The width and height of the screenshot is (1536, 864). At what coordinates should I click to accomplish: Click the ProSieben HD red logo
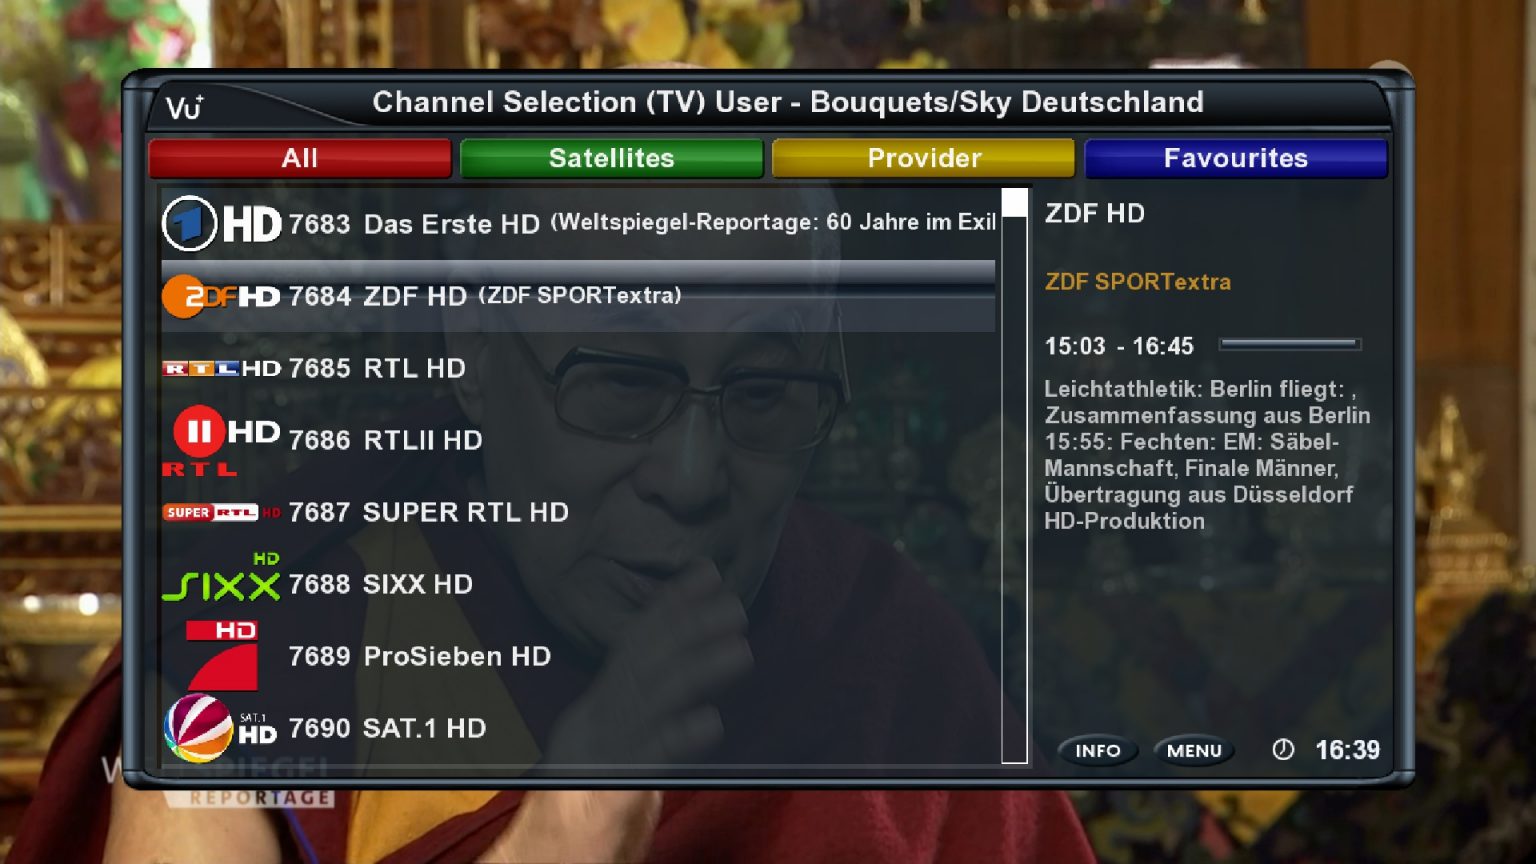[222, 656]
